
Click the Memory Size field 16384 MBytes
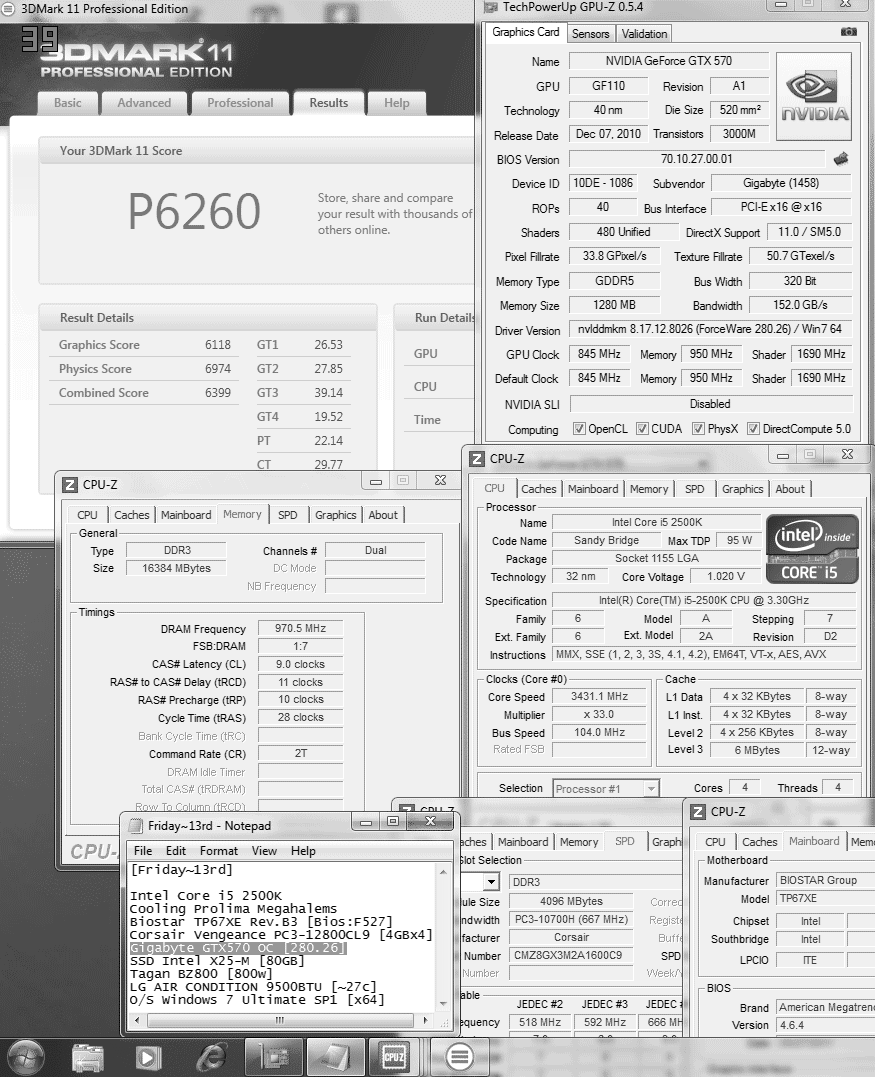click(177, 569)
